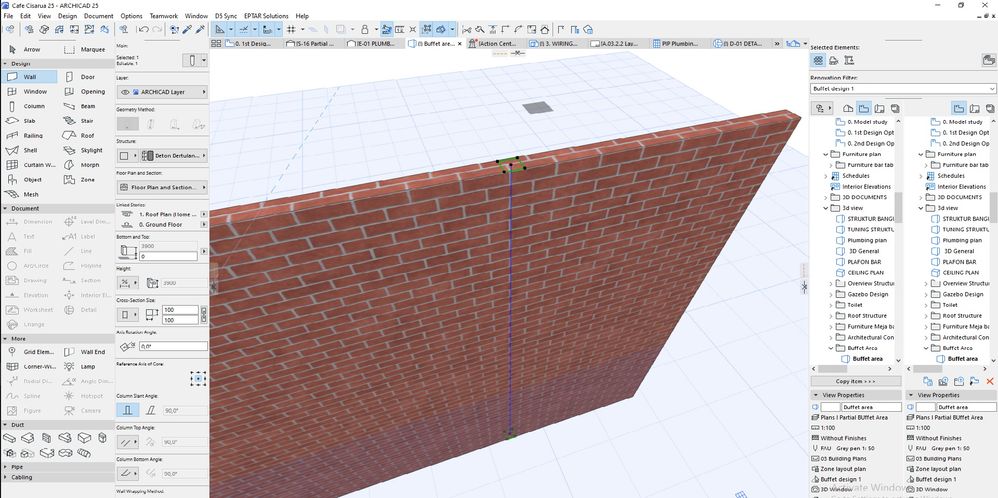Collapse the left View Properties panel

pyautogui.click(x=817, y=395)
